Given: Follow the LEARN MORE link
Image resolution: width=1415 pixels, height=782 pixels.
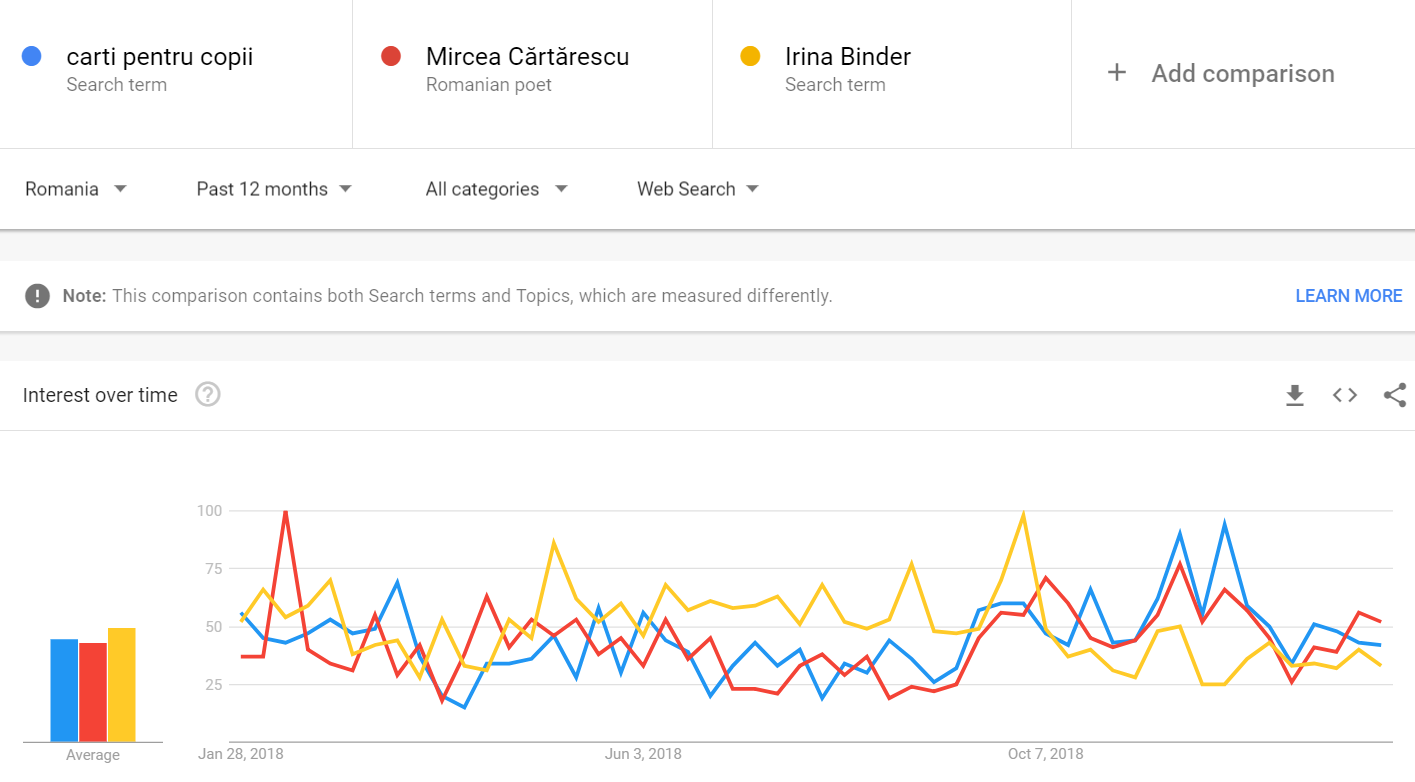Looking at the screenshot, I should click(1348, 296).
